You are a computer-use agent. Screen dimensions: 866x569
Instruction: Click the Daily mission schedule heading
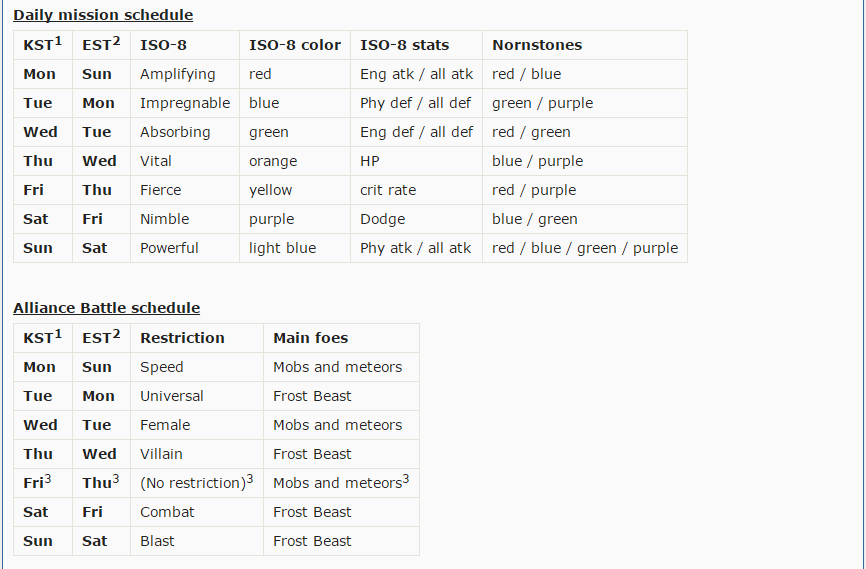tap(103, 15)
